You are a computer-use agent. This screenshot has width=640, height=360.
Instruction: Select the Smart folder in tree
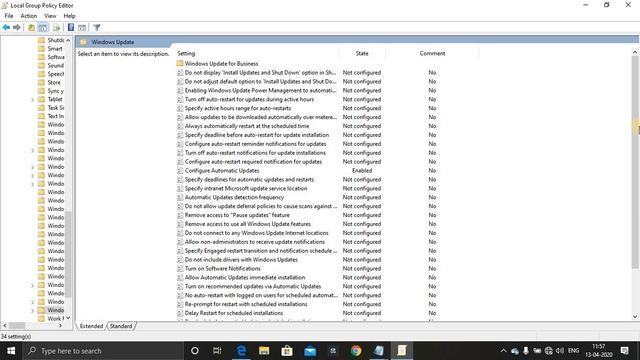tap(55, 49)
